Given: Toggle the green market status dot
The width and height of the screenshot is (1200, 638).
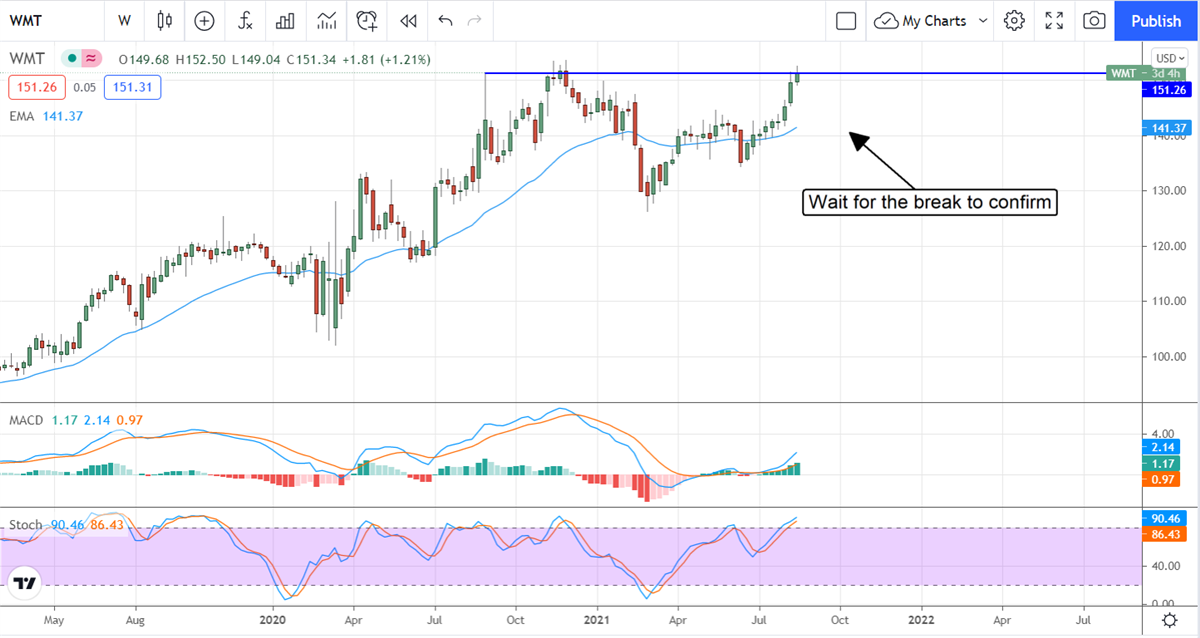Looking at the screenshot, I should pos(71,59).
